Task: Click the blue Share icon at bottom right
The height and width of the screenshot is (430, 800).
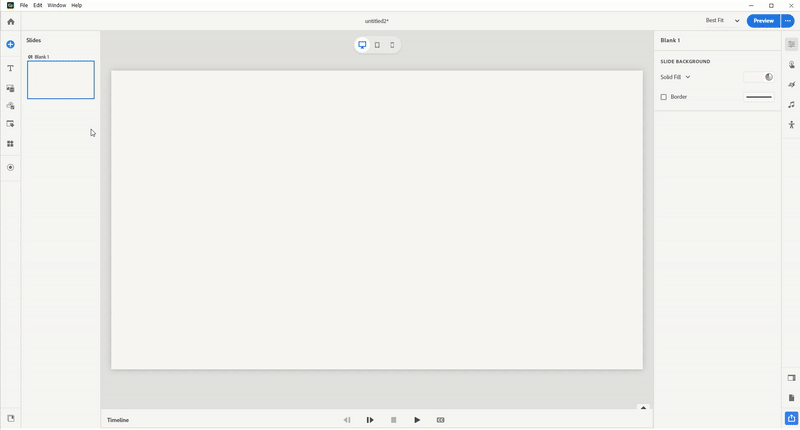Action: coord(791,419)
